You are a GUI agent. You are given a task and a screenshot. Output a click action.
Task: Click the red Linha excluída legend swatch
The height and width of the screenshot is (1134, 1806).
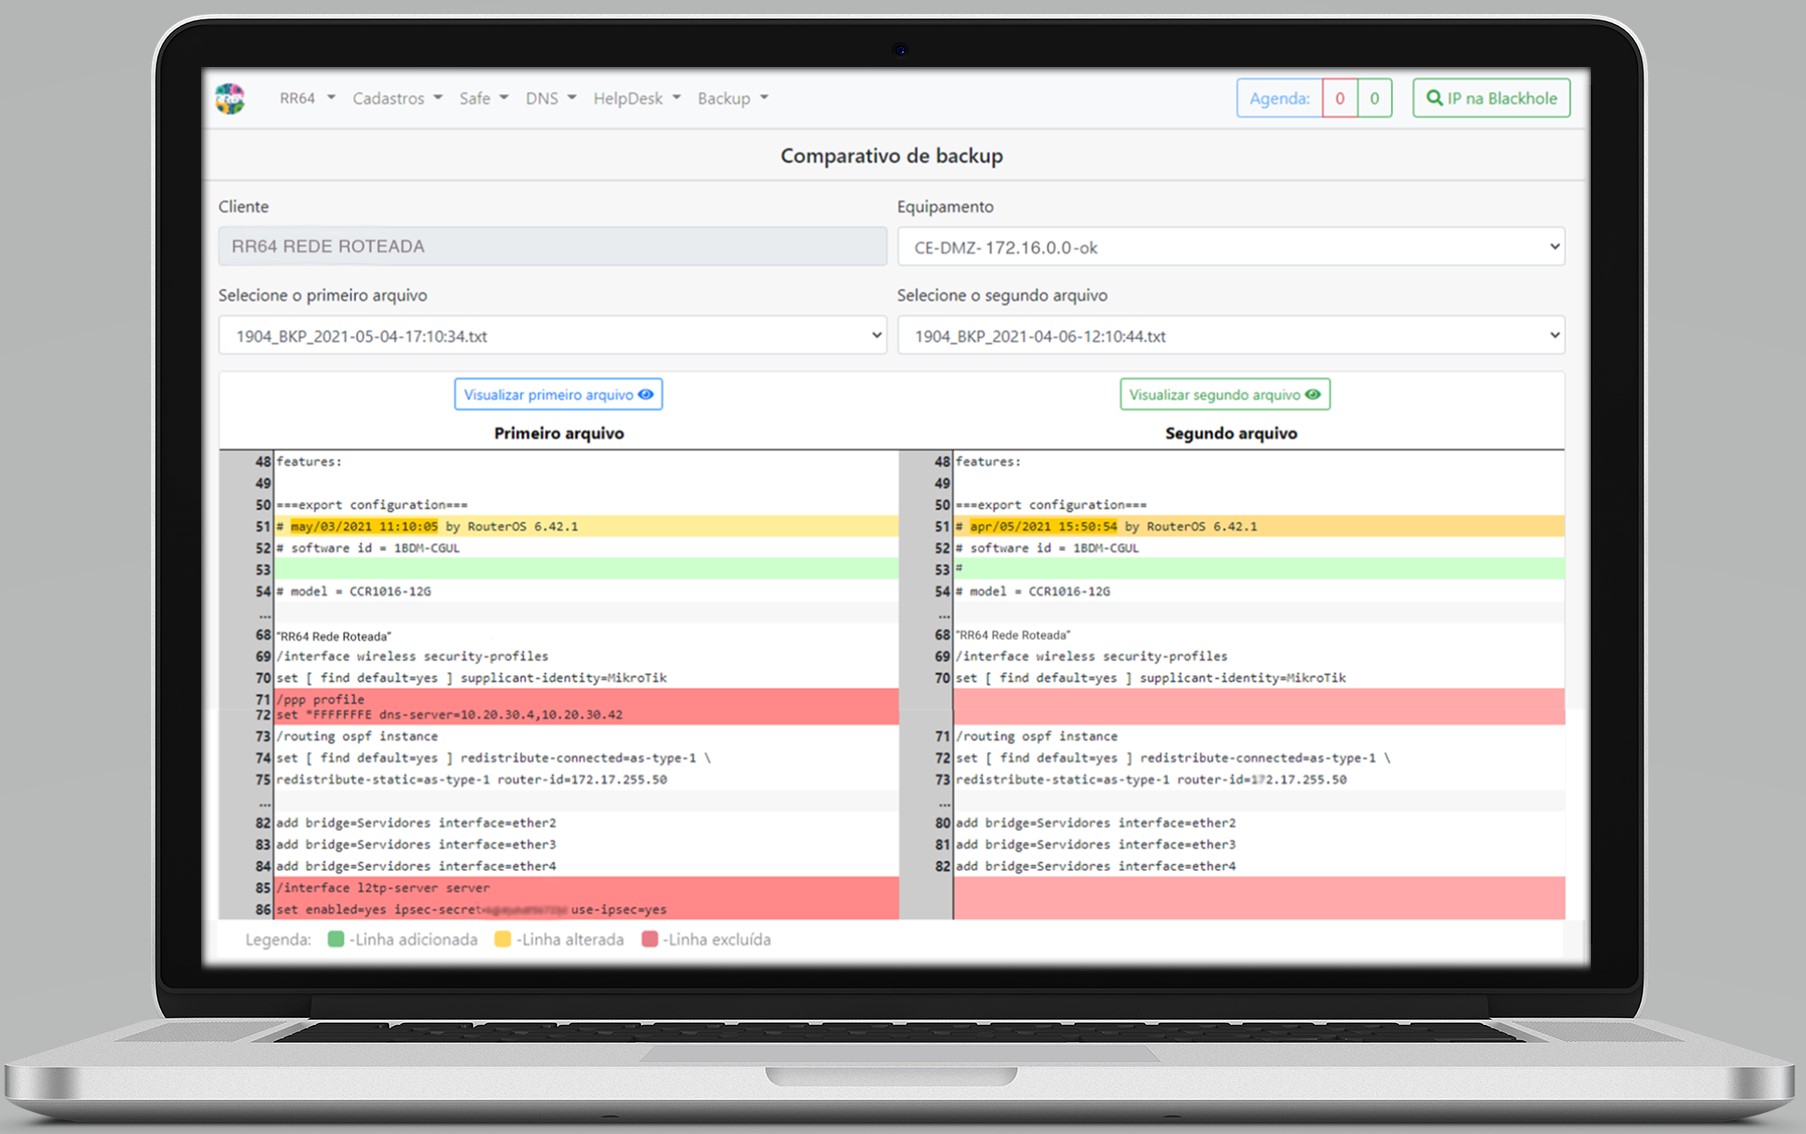pos(650,939)
